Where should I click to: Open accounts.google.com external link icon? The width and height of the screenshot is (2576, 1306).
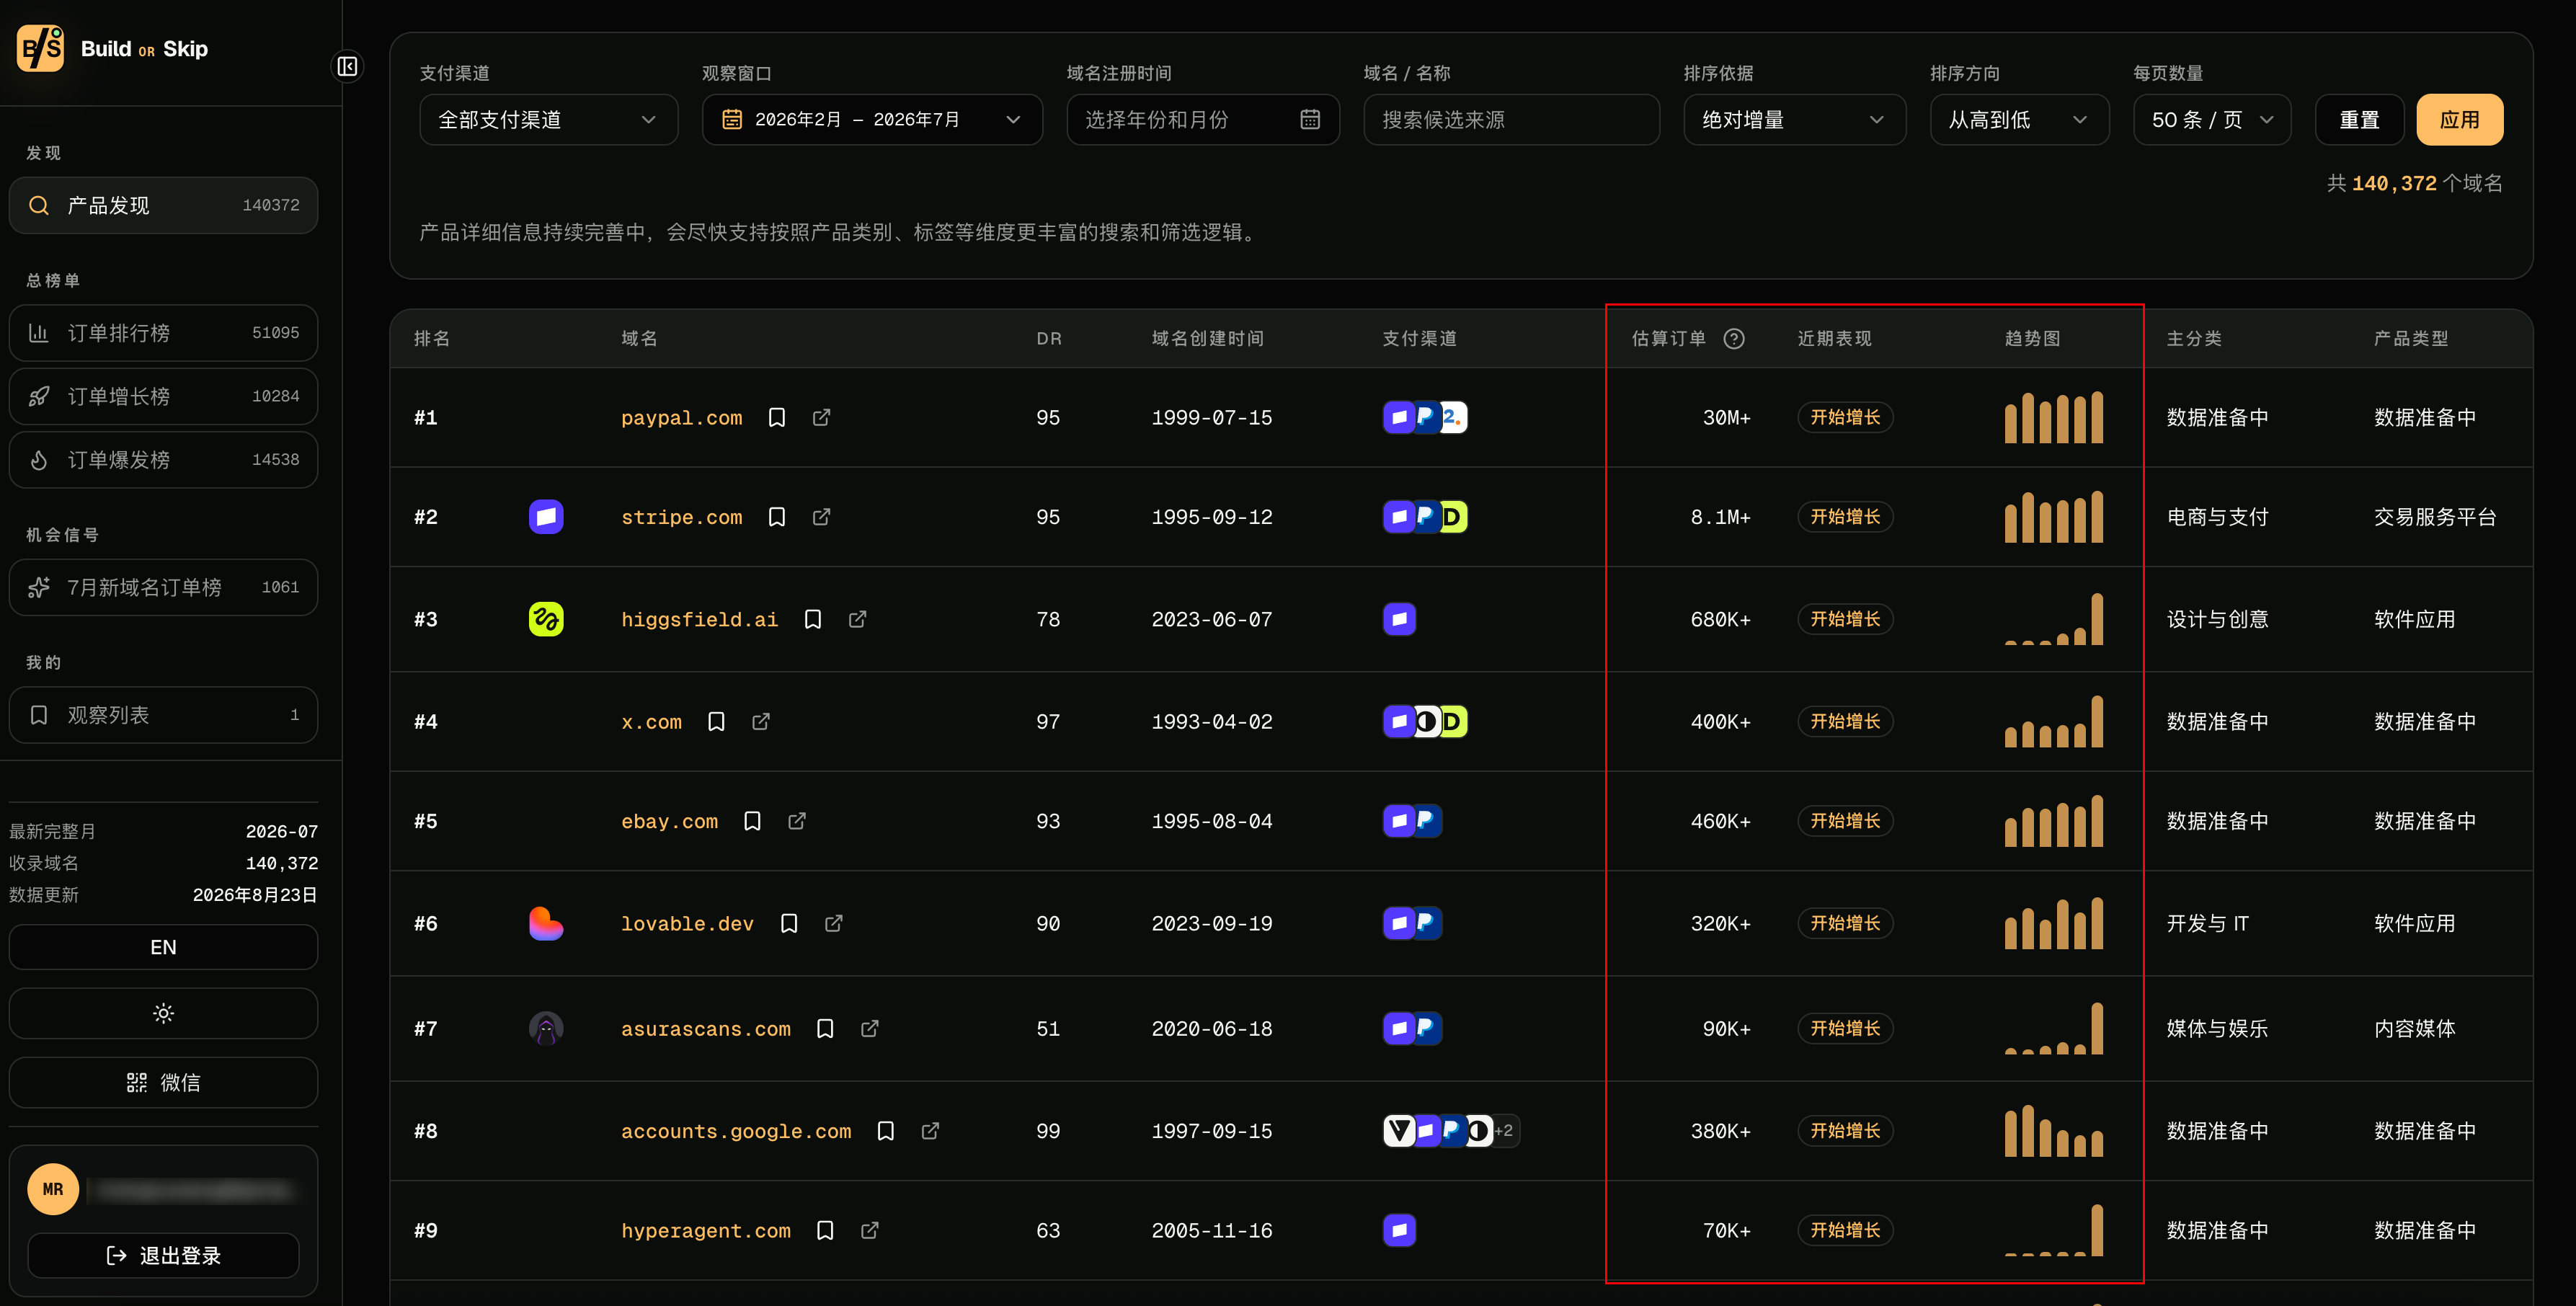point(930,1131)
